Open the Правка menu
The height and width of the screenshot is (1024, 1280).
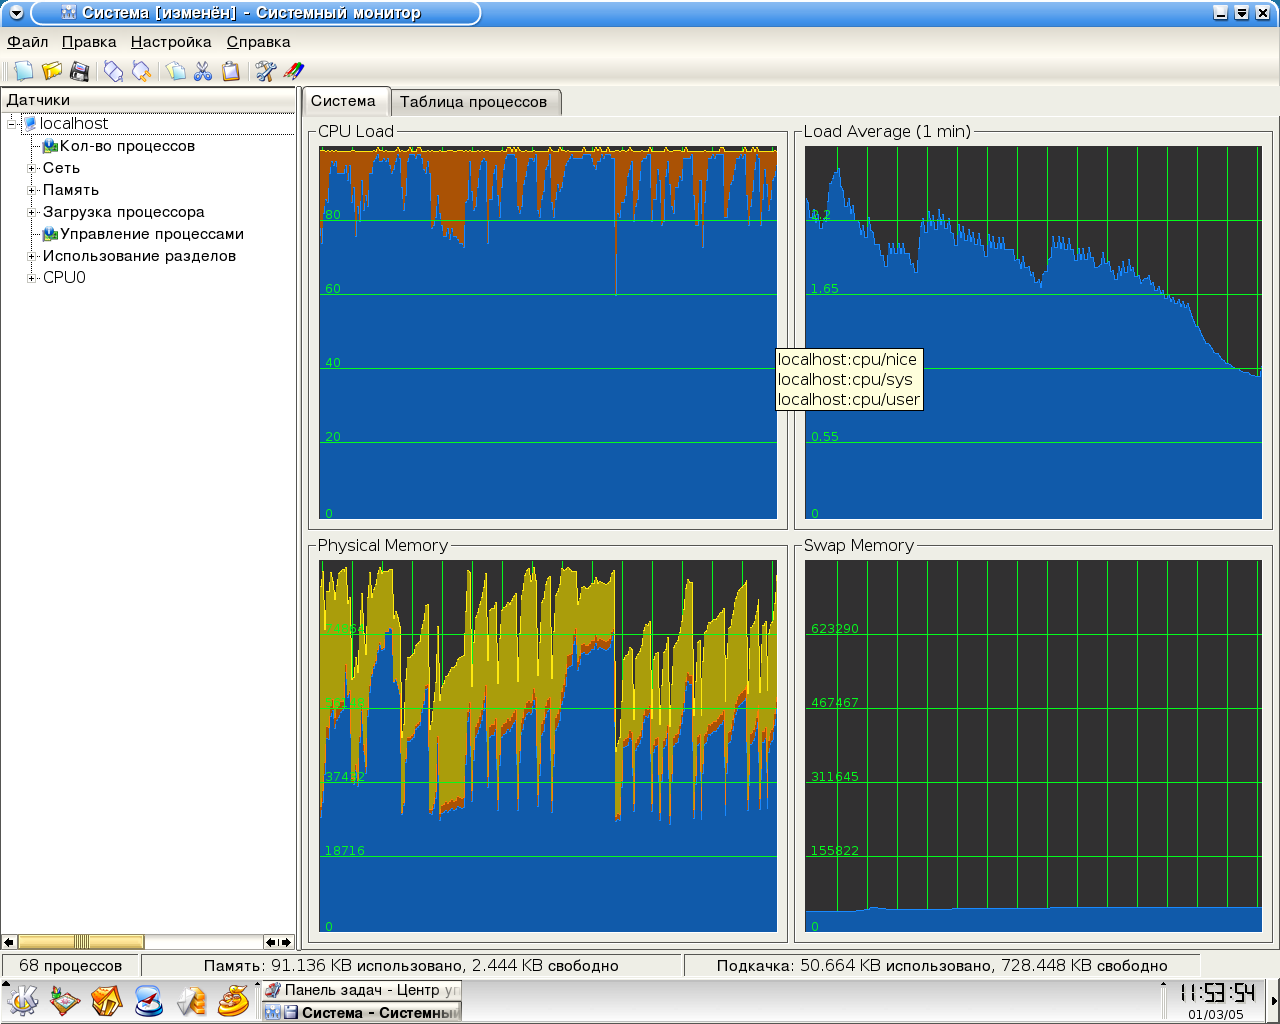coord(89,42)
